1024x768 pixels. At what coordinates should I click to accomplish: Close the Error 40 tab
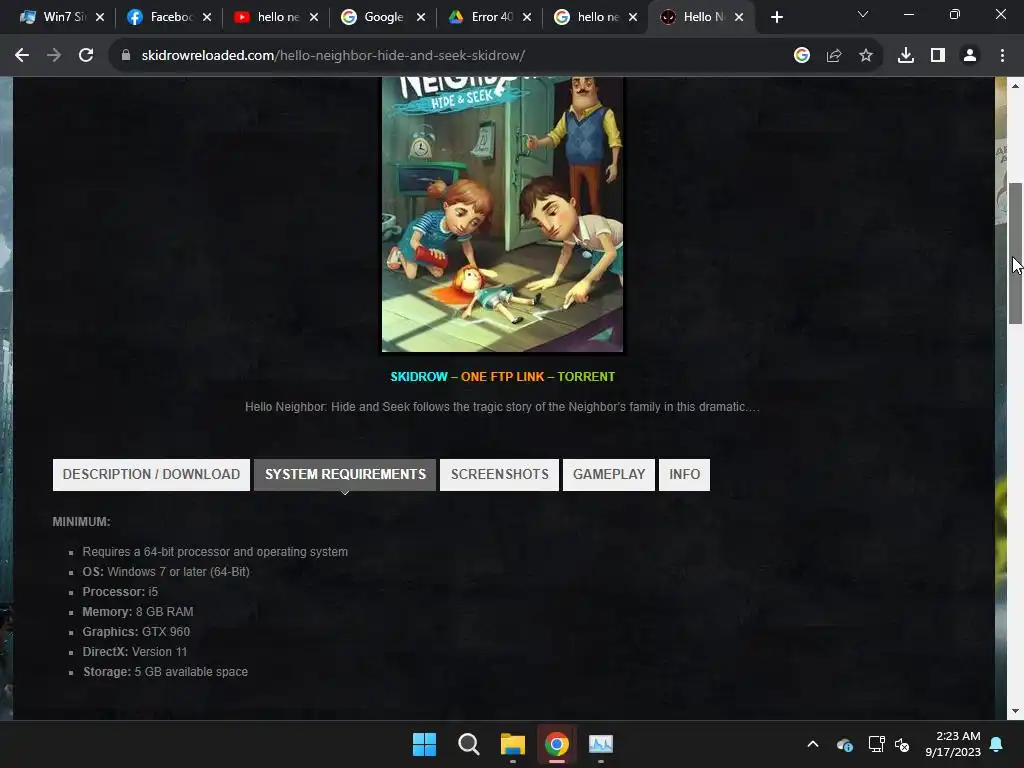coord(527,17)
